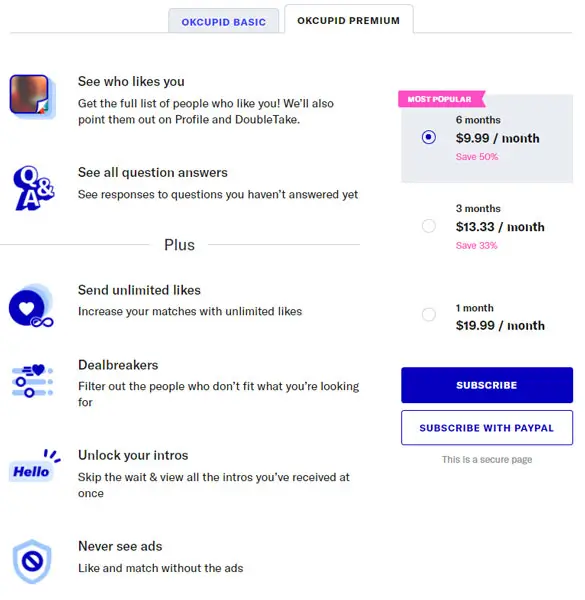Click the Save 50% pink text
The image size is (585, 600).
pos(477,157)
